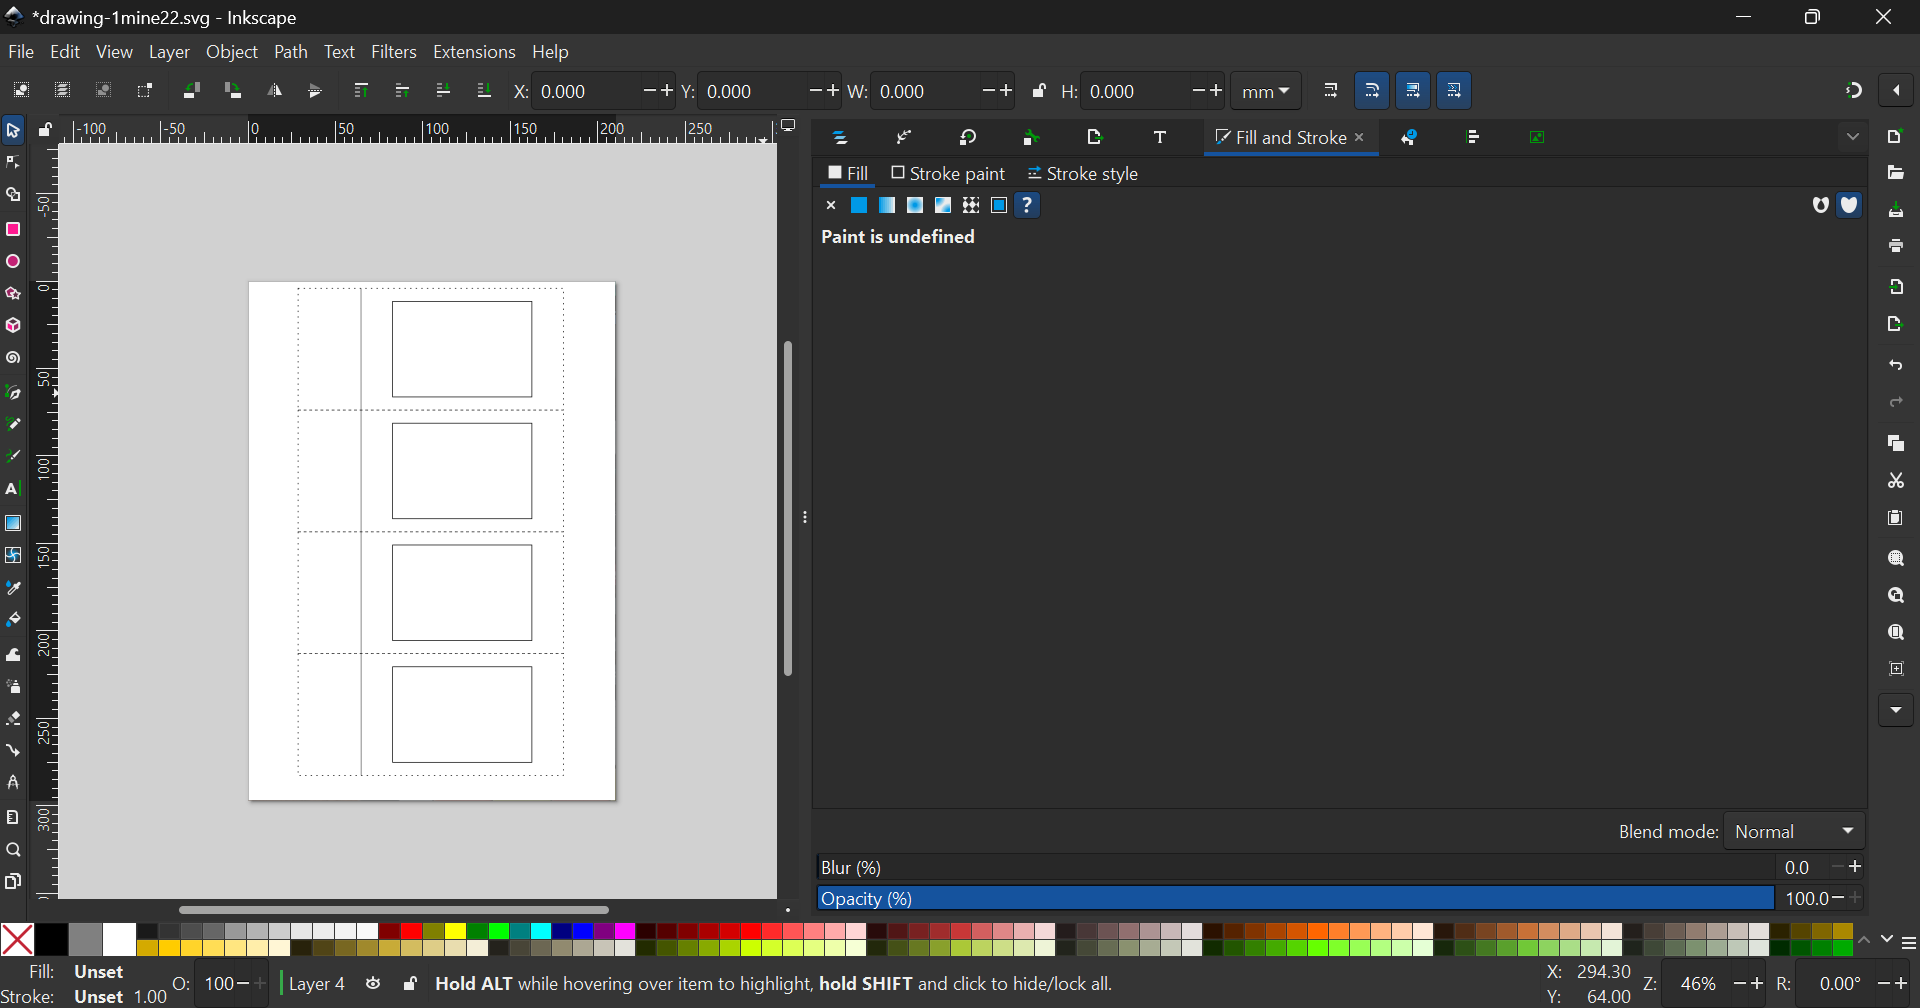Select no paint X fill option

tap(831, 206)
